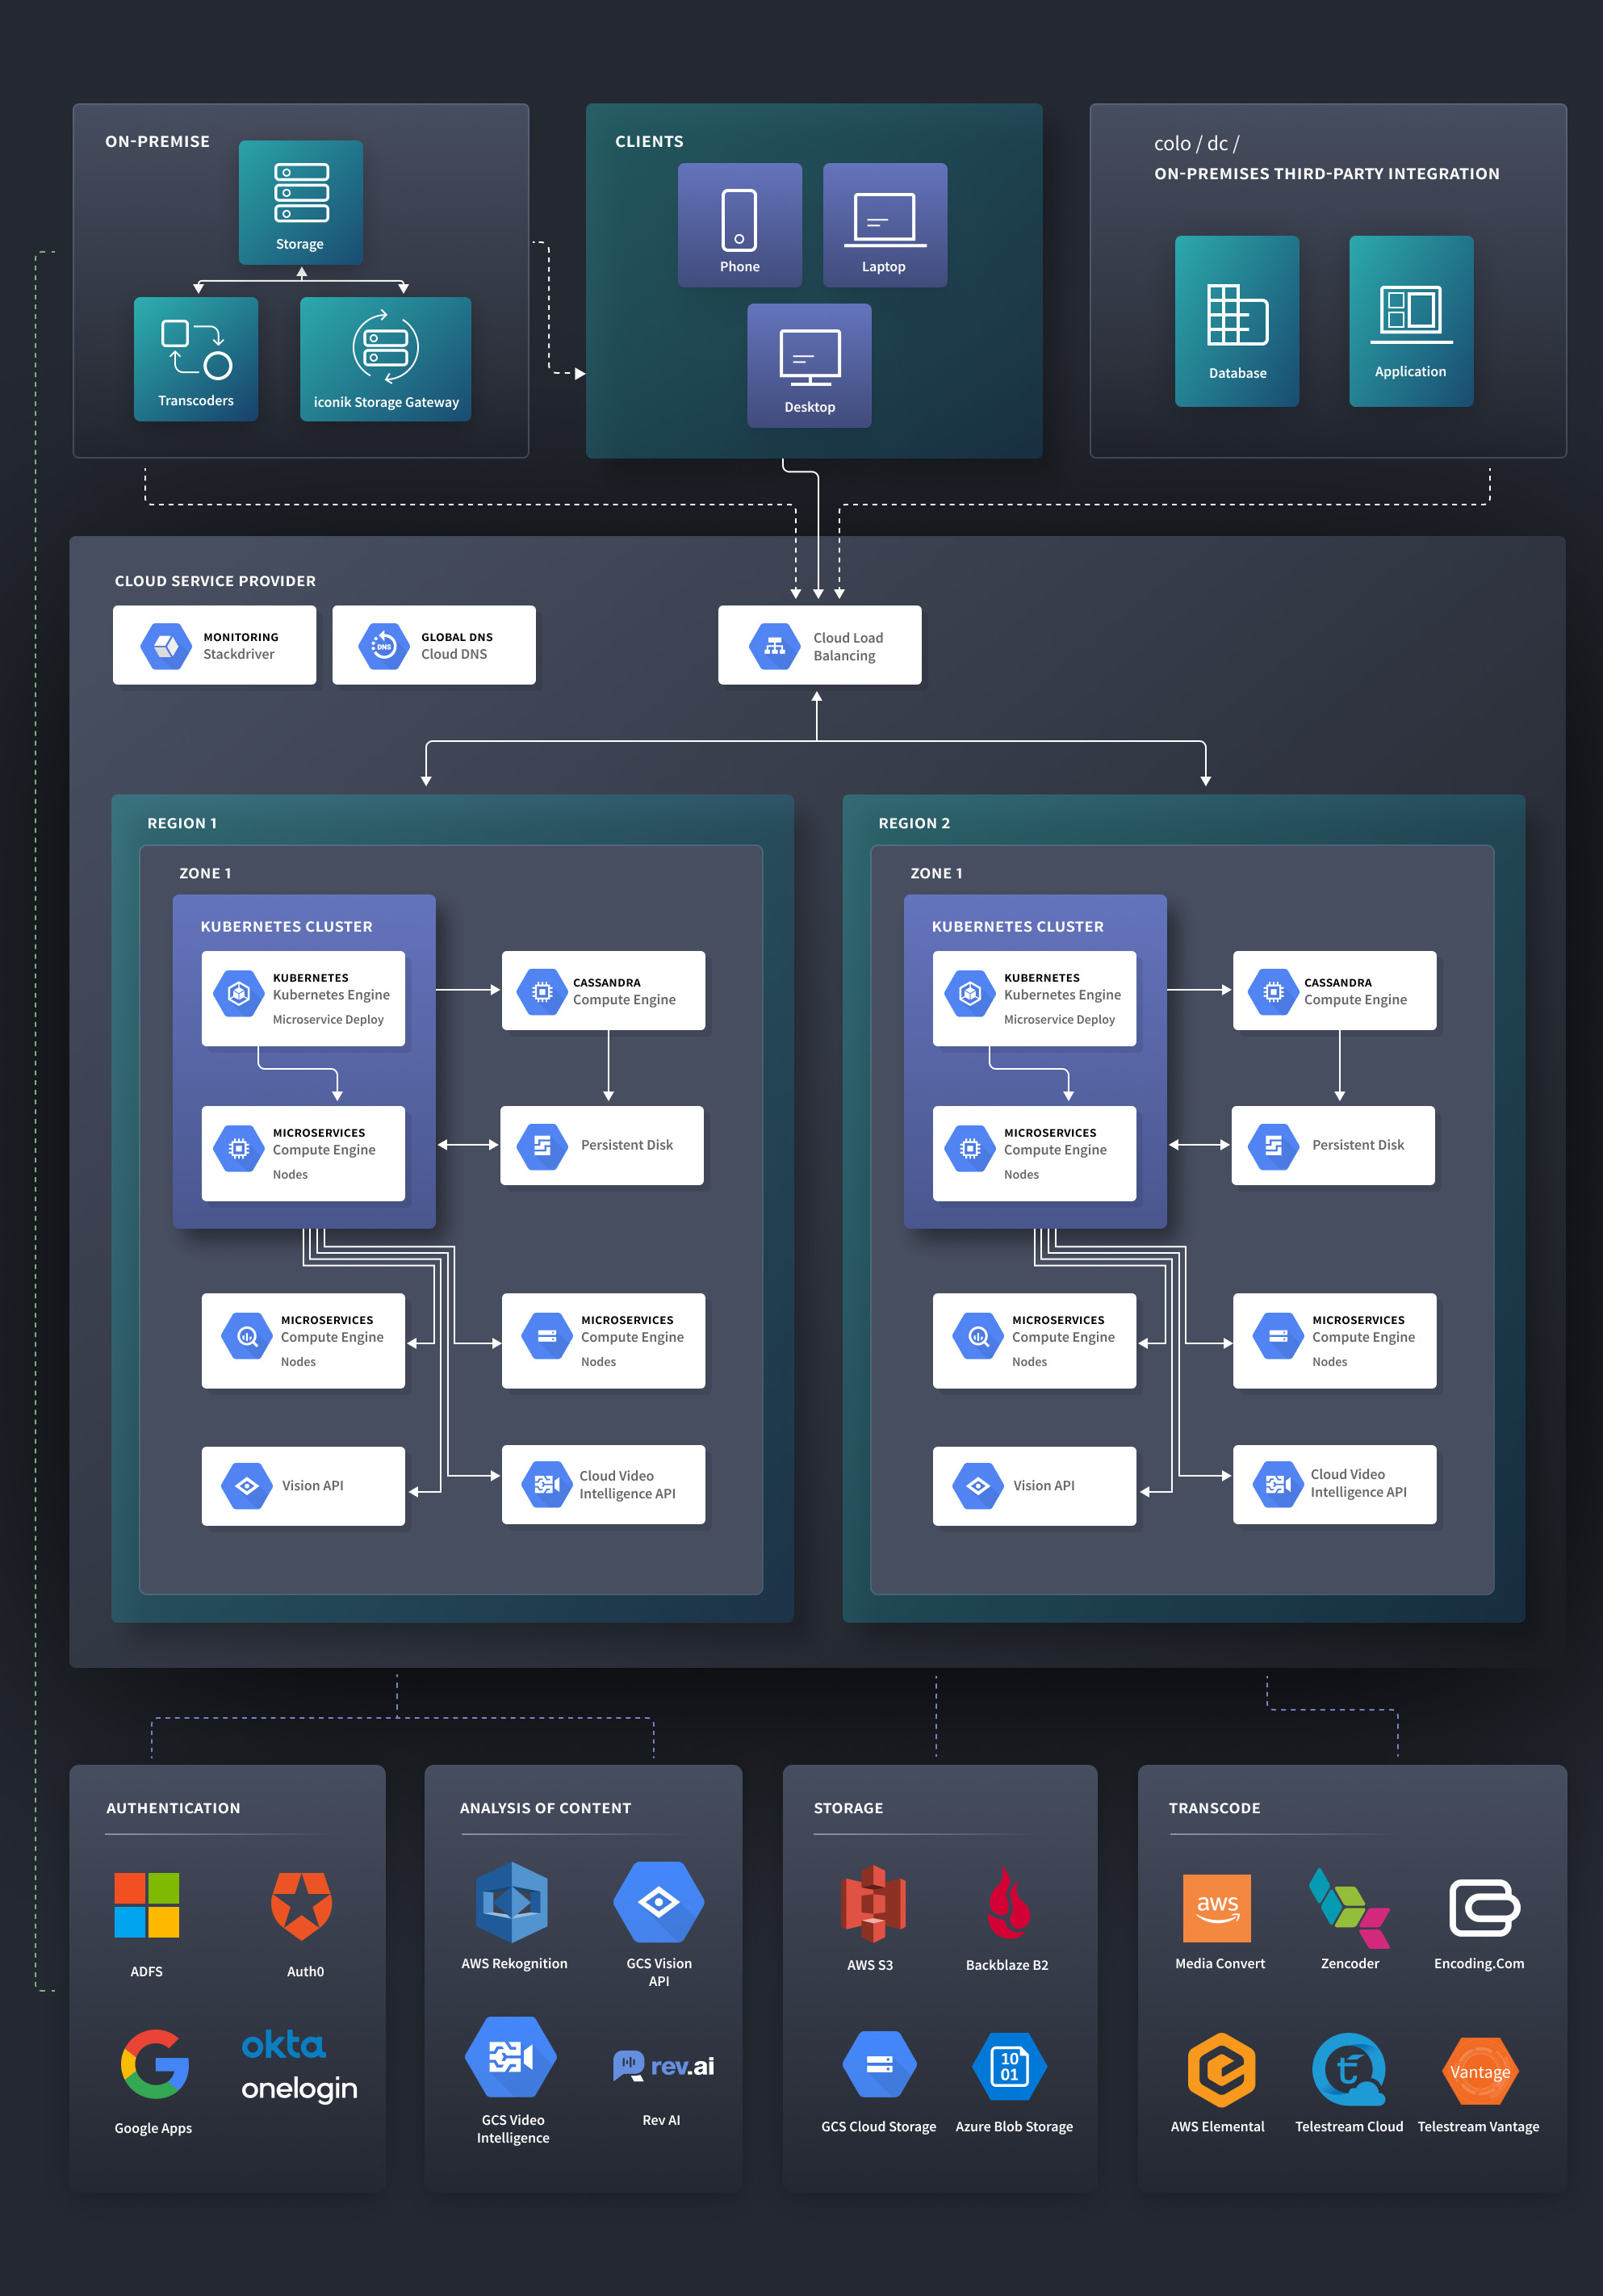Click the Rev AI logo
1603x2296 pixels.
coord(663,2066)
